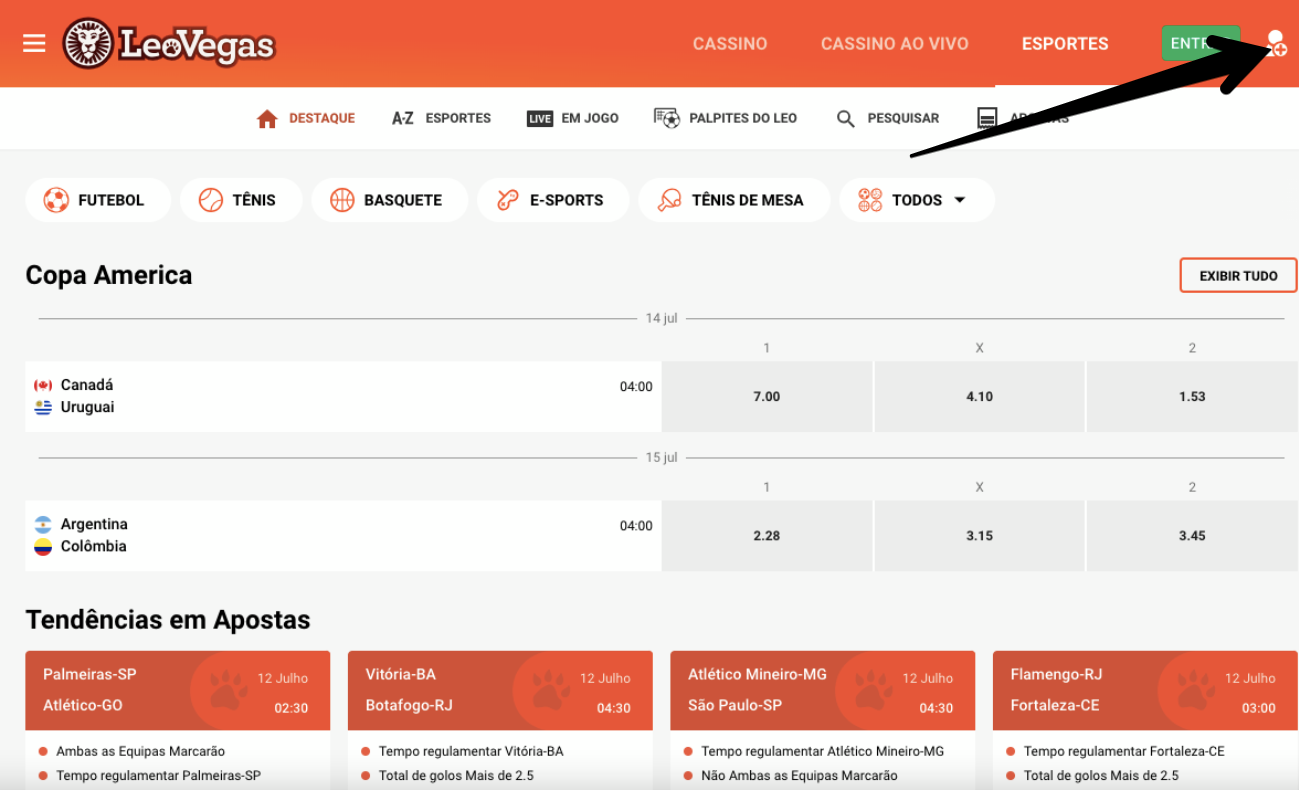This screenshot has width=1299, height=790.
Task: Open the Palmeiras-SP vs Atlético-GO card
Action: click(x=178, y=690)
